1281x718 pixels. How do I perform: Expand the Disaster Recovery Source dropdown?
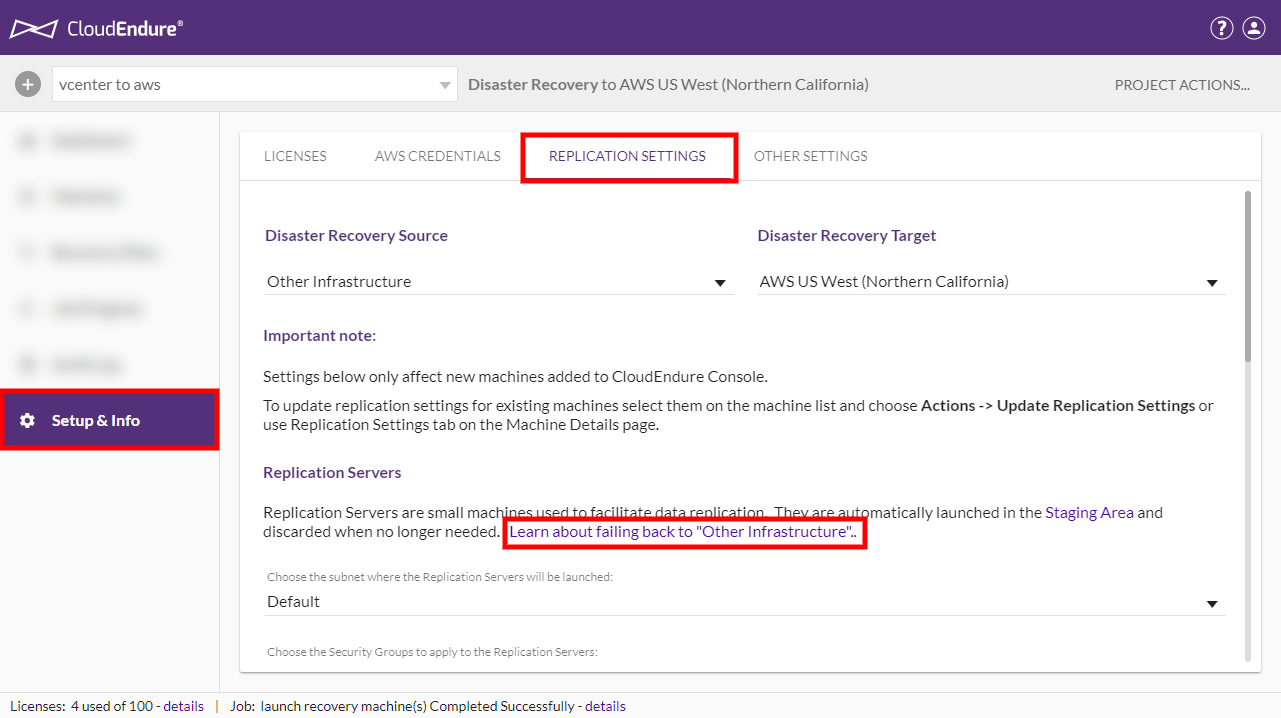497,282
